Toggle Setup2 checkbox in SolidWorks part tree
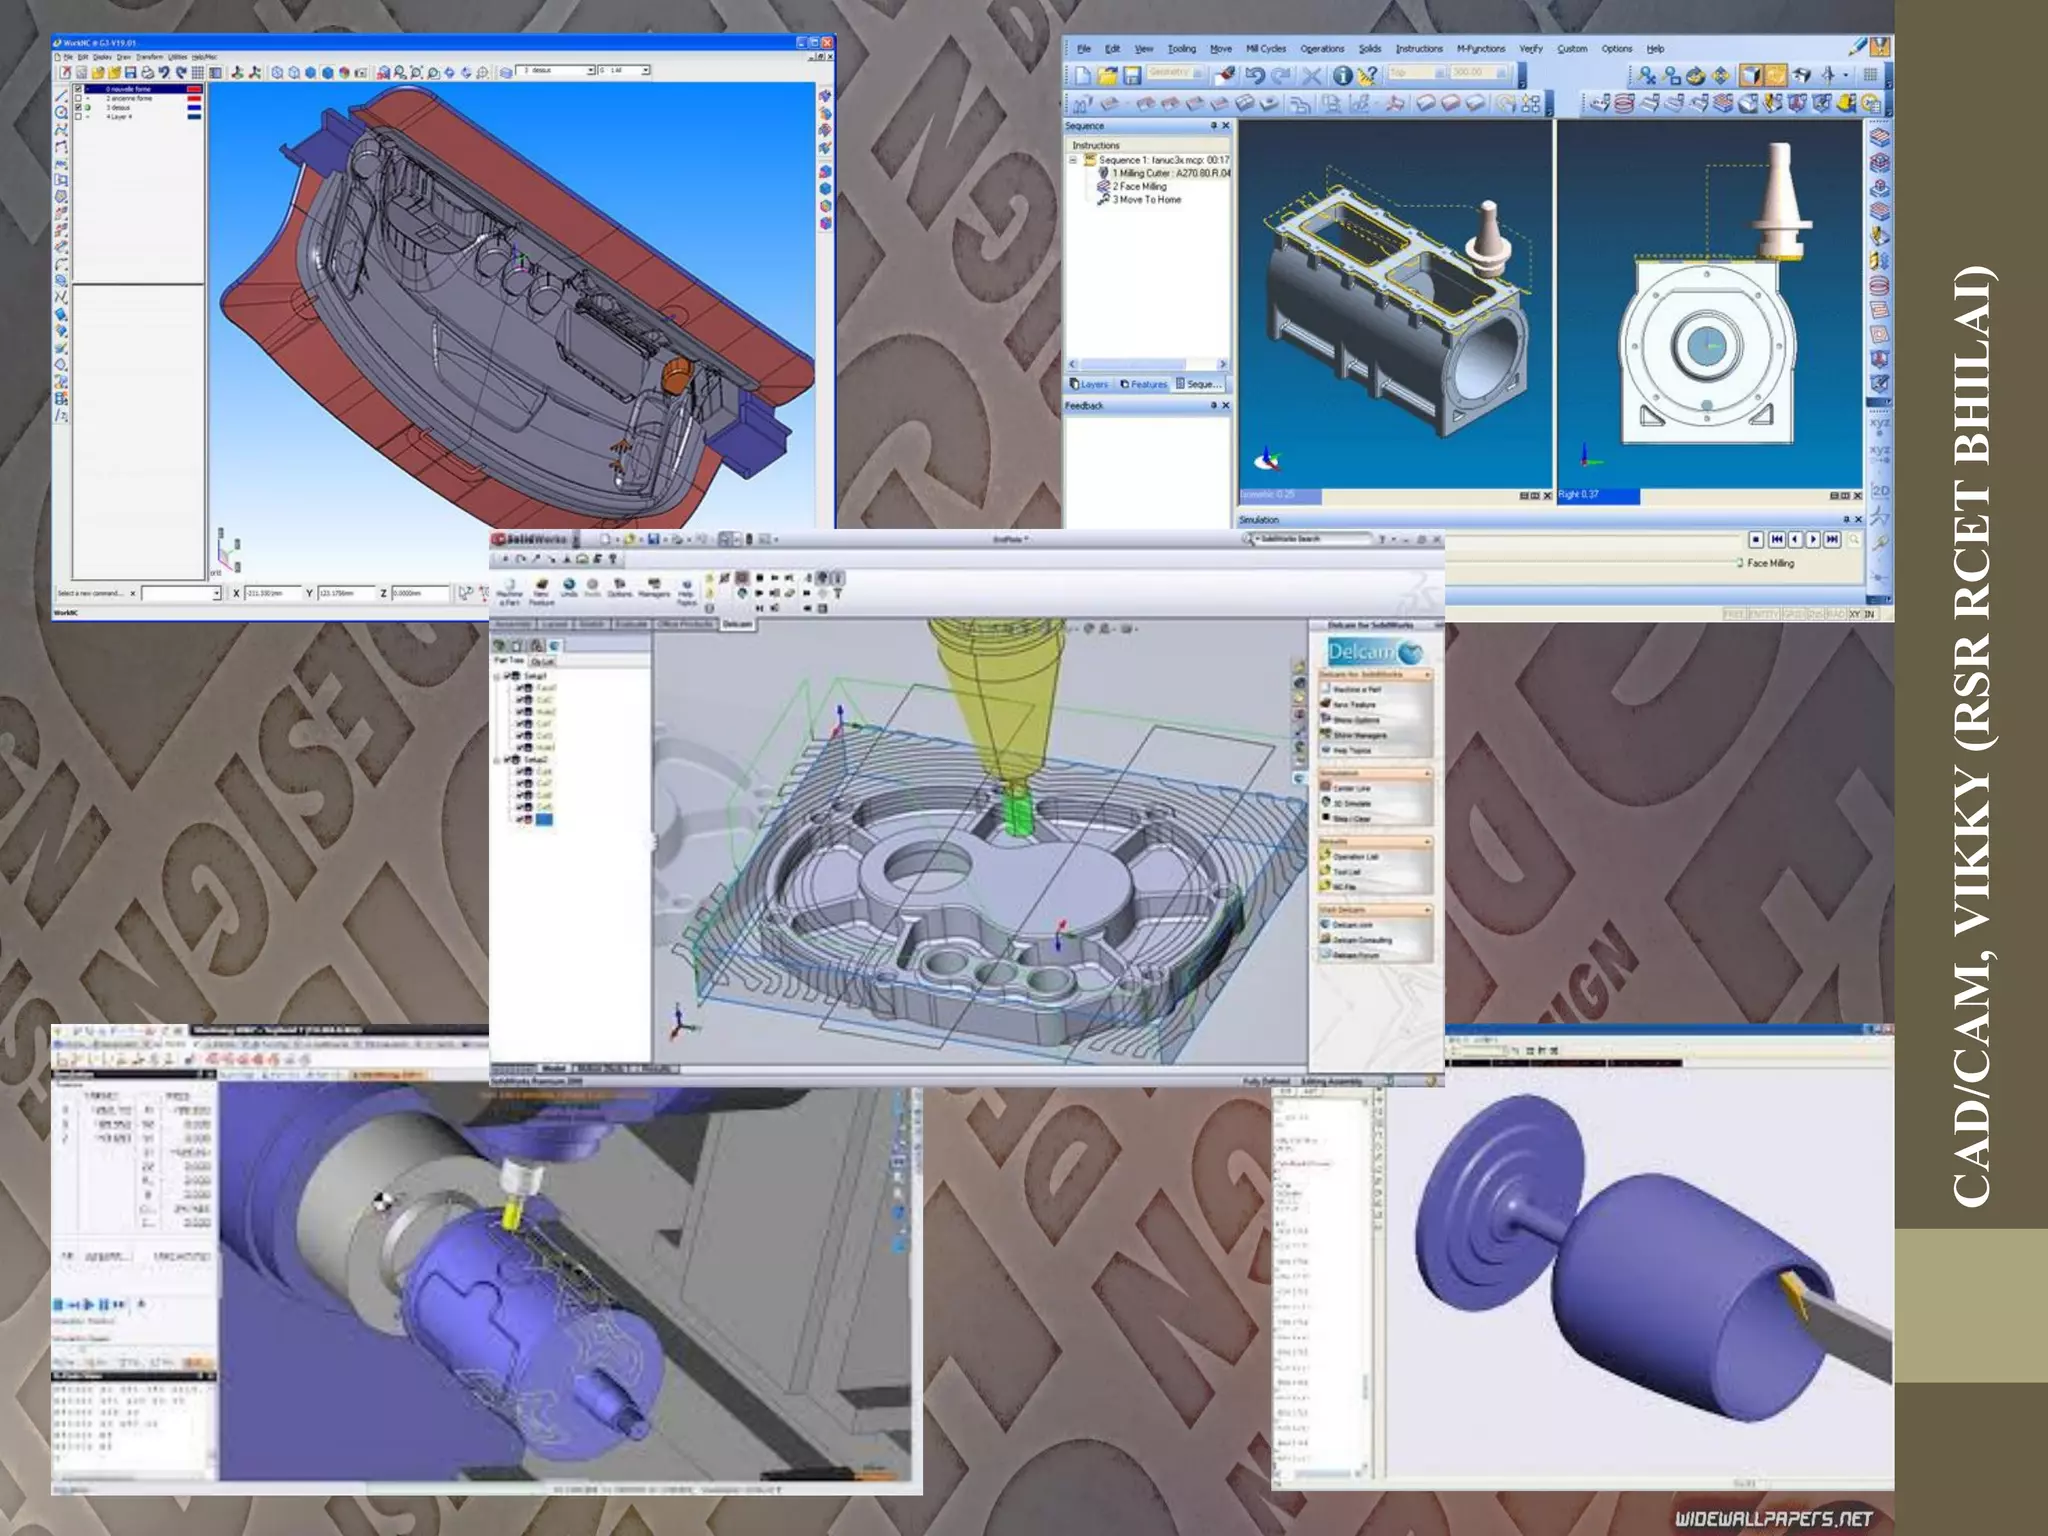This screenshot has height=1536, width=2048. [507, 760]
